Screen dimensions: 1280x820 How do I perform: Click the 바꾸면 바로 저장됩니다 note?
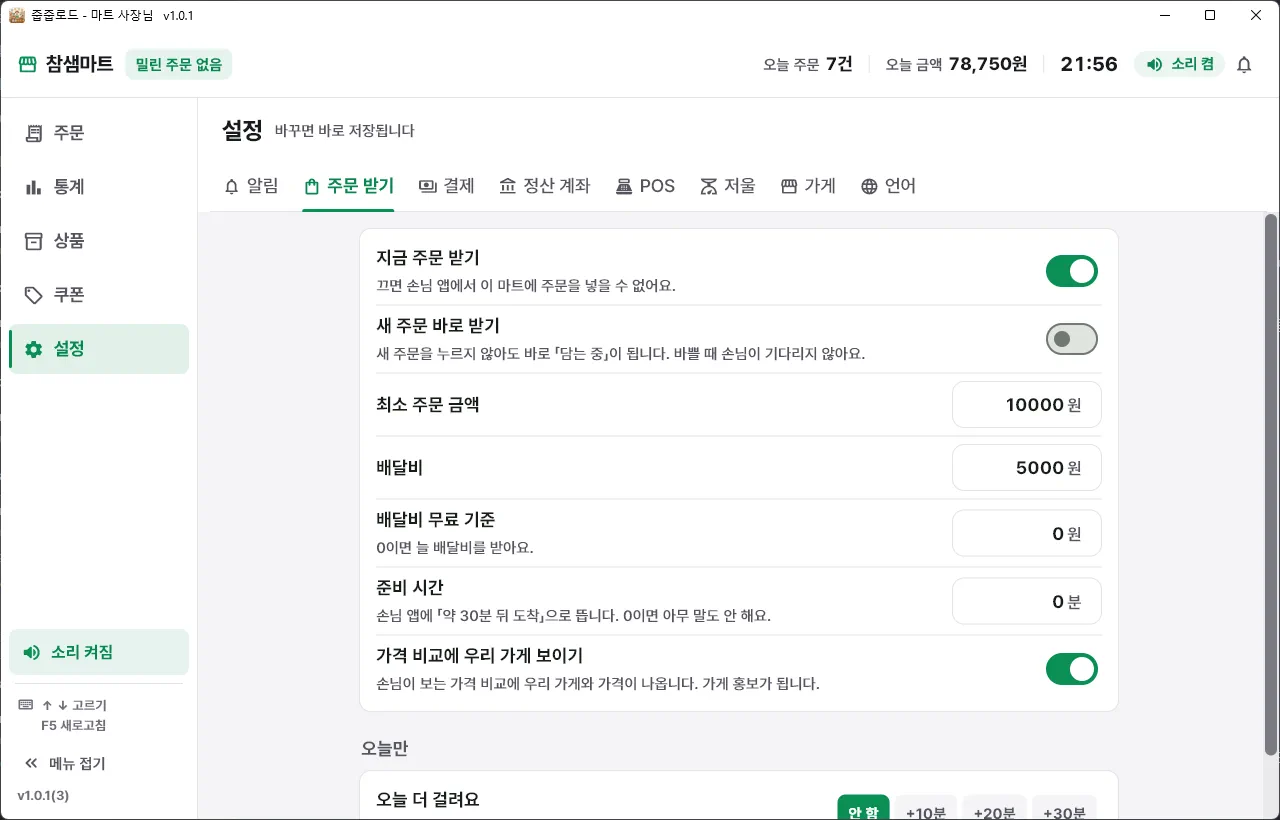click(345, 131)
